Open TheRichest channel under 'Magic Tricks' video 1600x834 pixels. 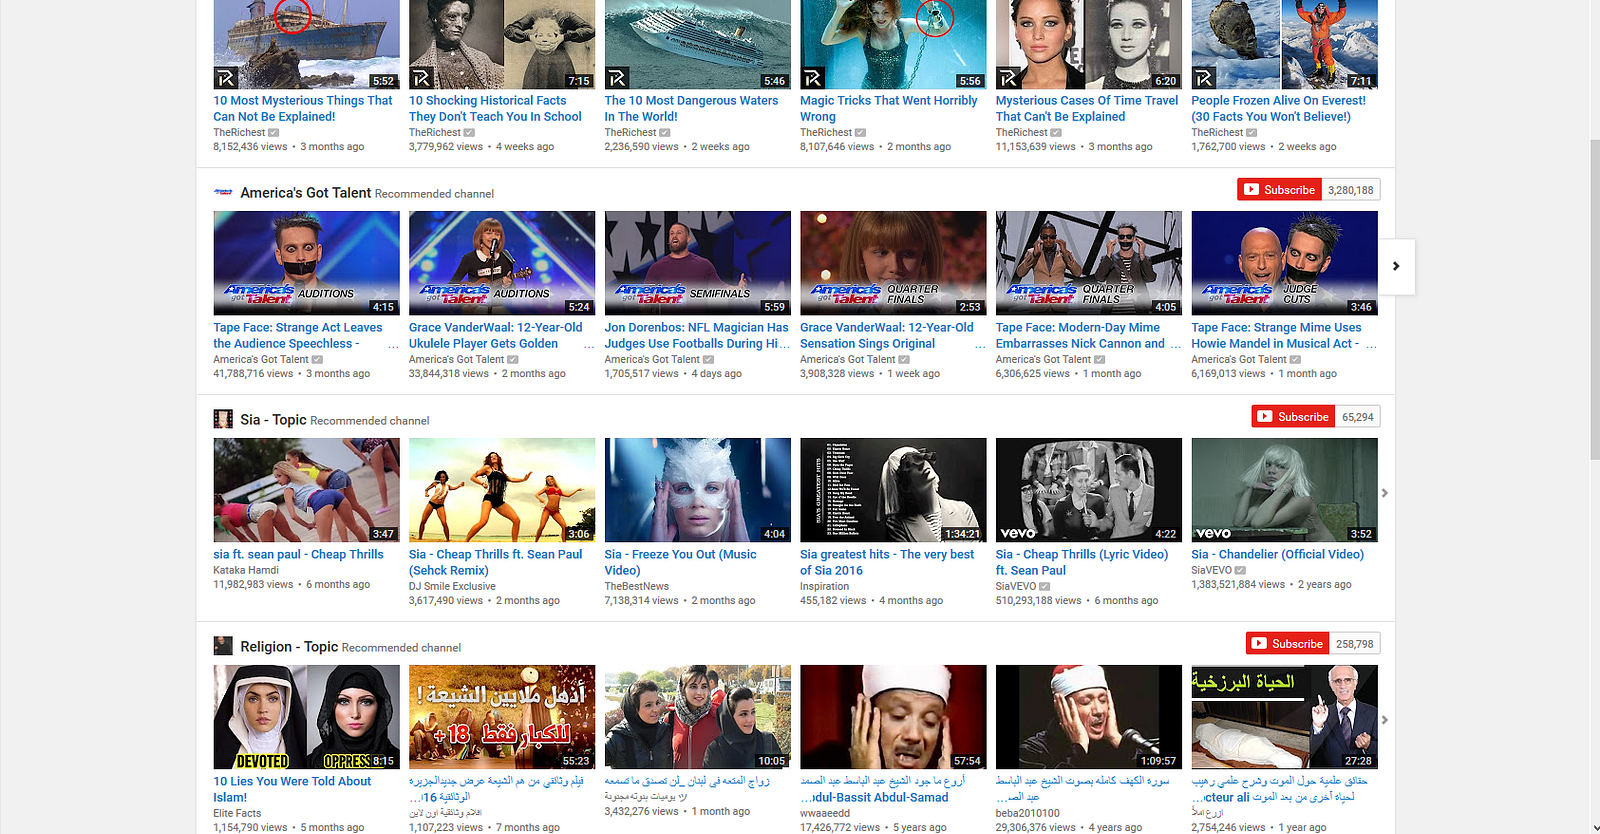coord(826,132)
